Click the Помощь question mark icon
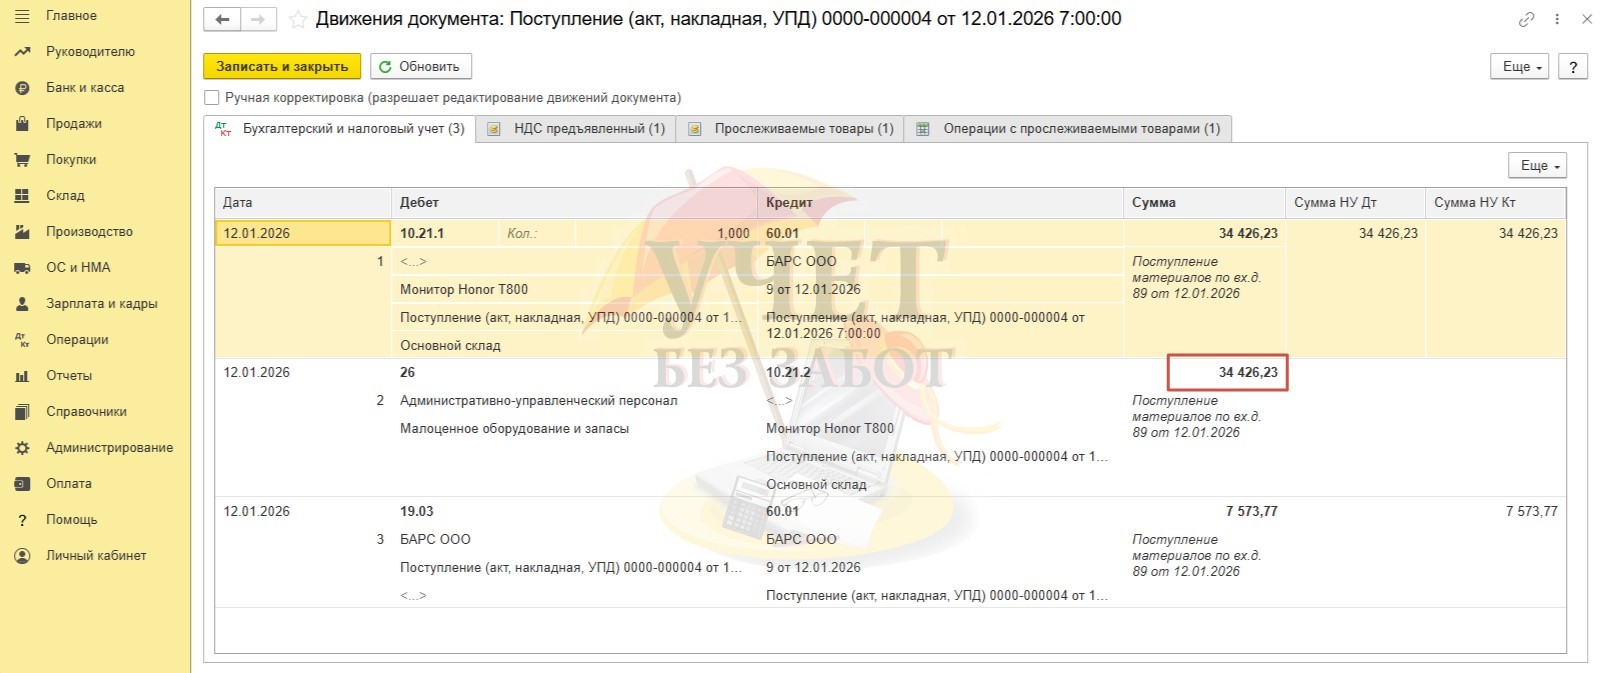Viewport: 1606px width, 673px height. (22, 520)
